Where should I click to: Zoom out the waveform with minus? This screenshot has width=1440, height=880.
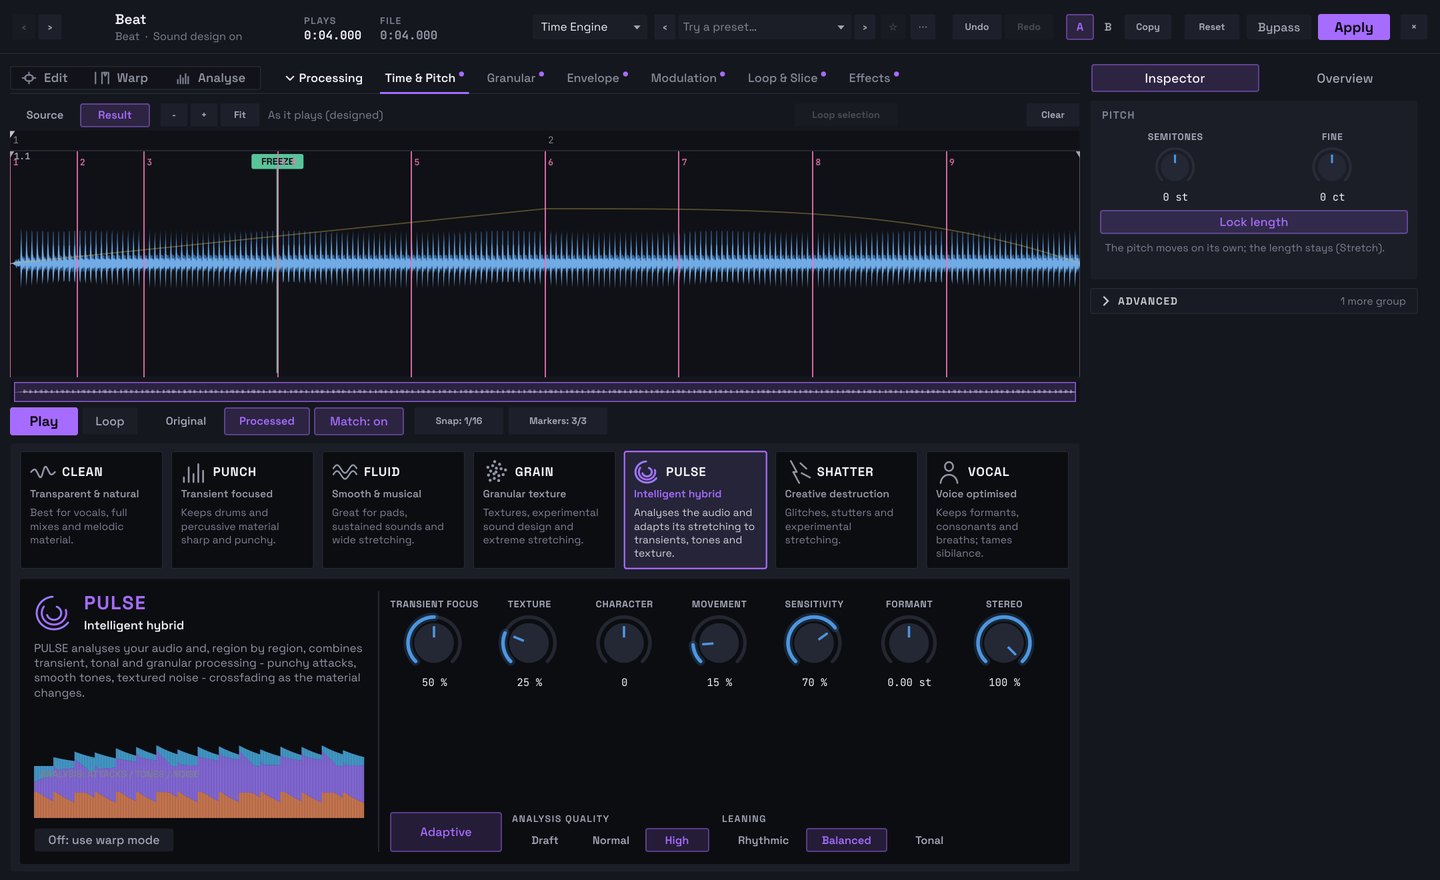(x=174, y=115)
